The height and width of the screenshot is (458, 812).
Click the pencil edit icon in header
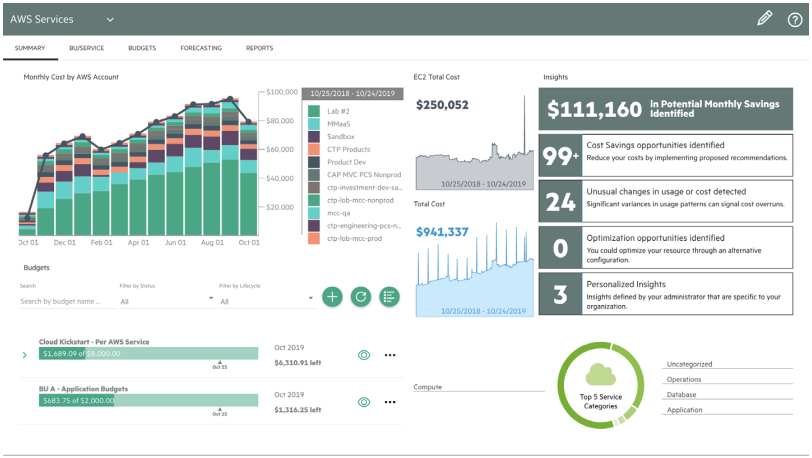pos(765,18)
